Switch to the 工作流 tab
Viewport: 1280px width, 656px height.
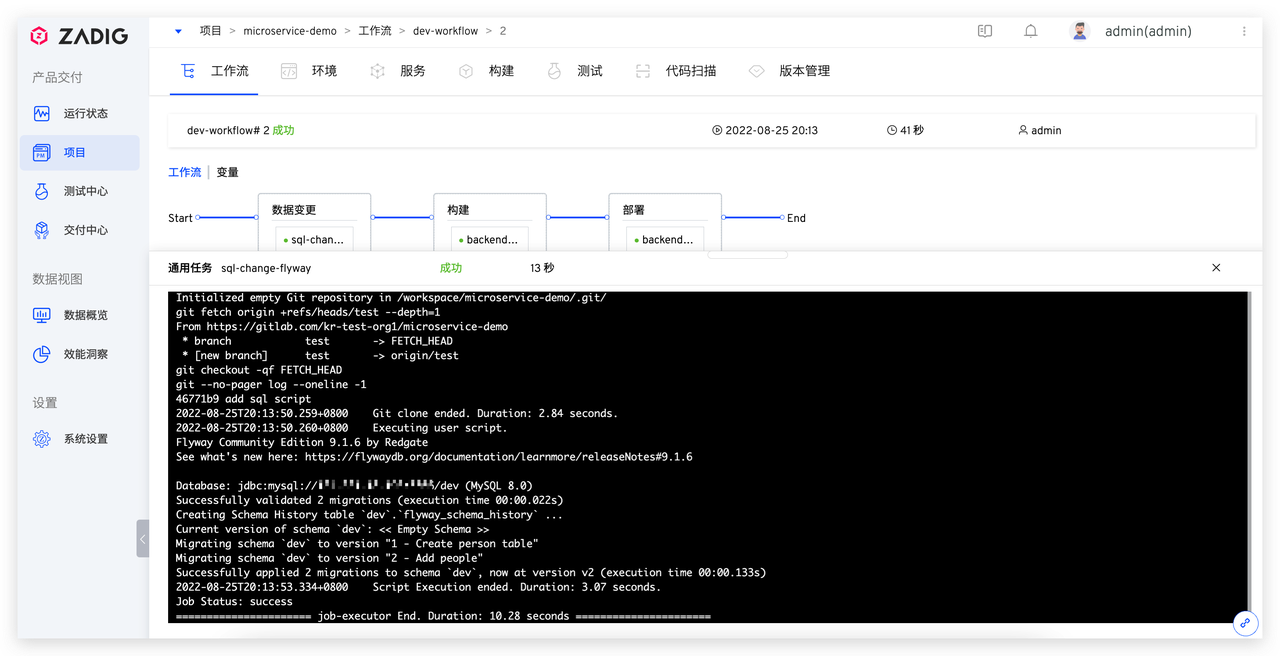[x=214, y=71]
